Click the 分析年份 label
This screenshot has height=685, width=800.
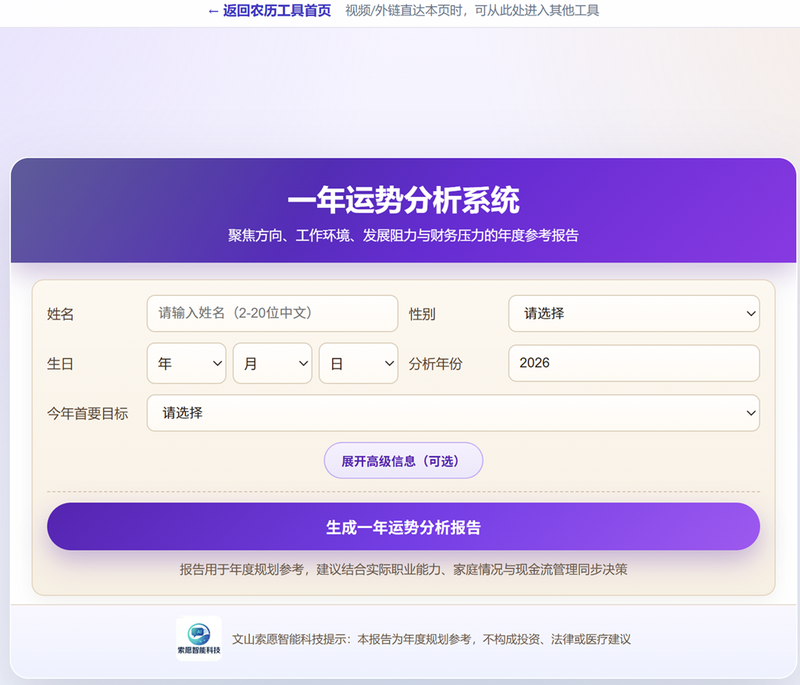[435, 364]
